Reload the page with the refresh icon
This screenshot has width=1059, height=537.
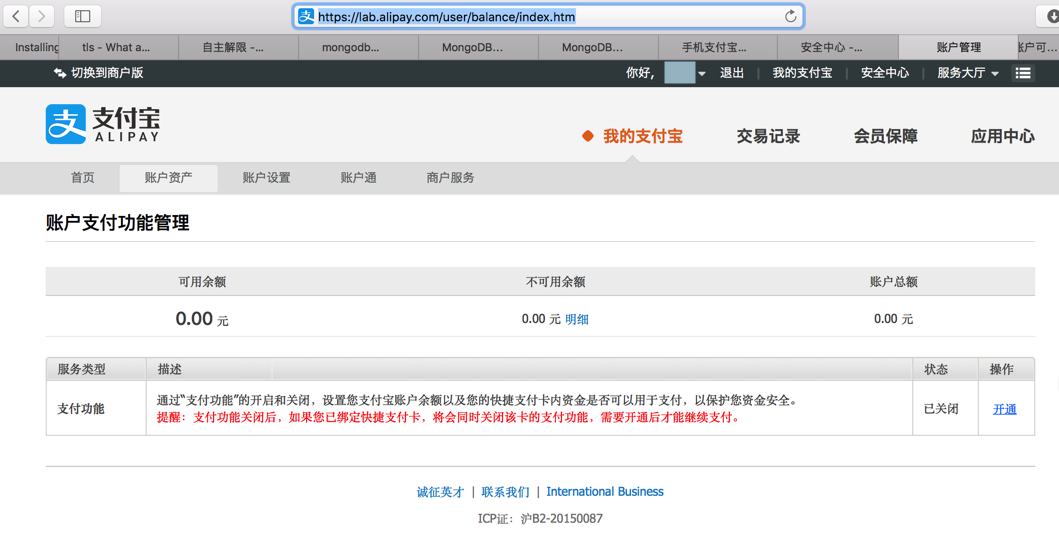(790, 16)
